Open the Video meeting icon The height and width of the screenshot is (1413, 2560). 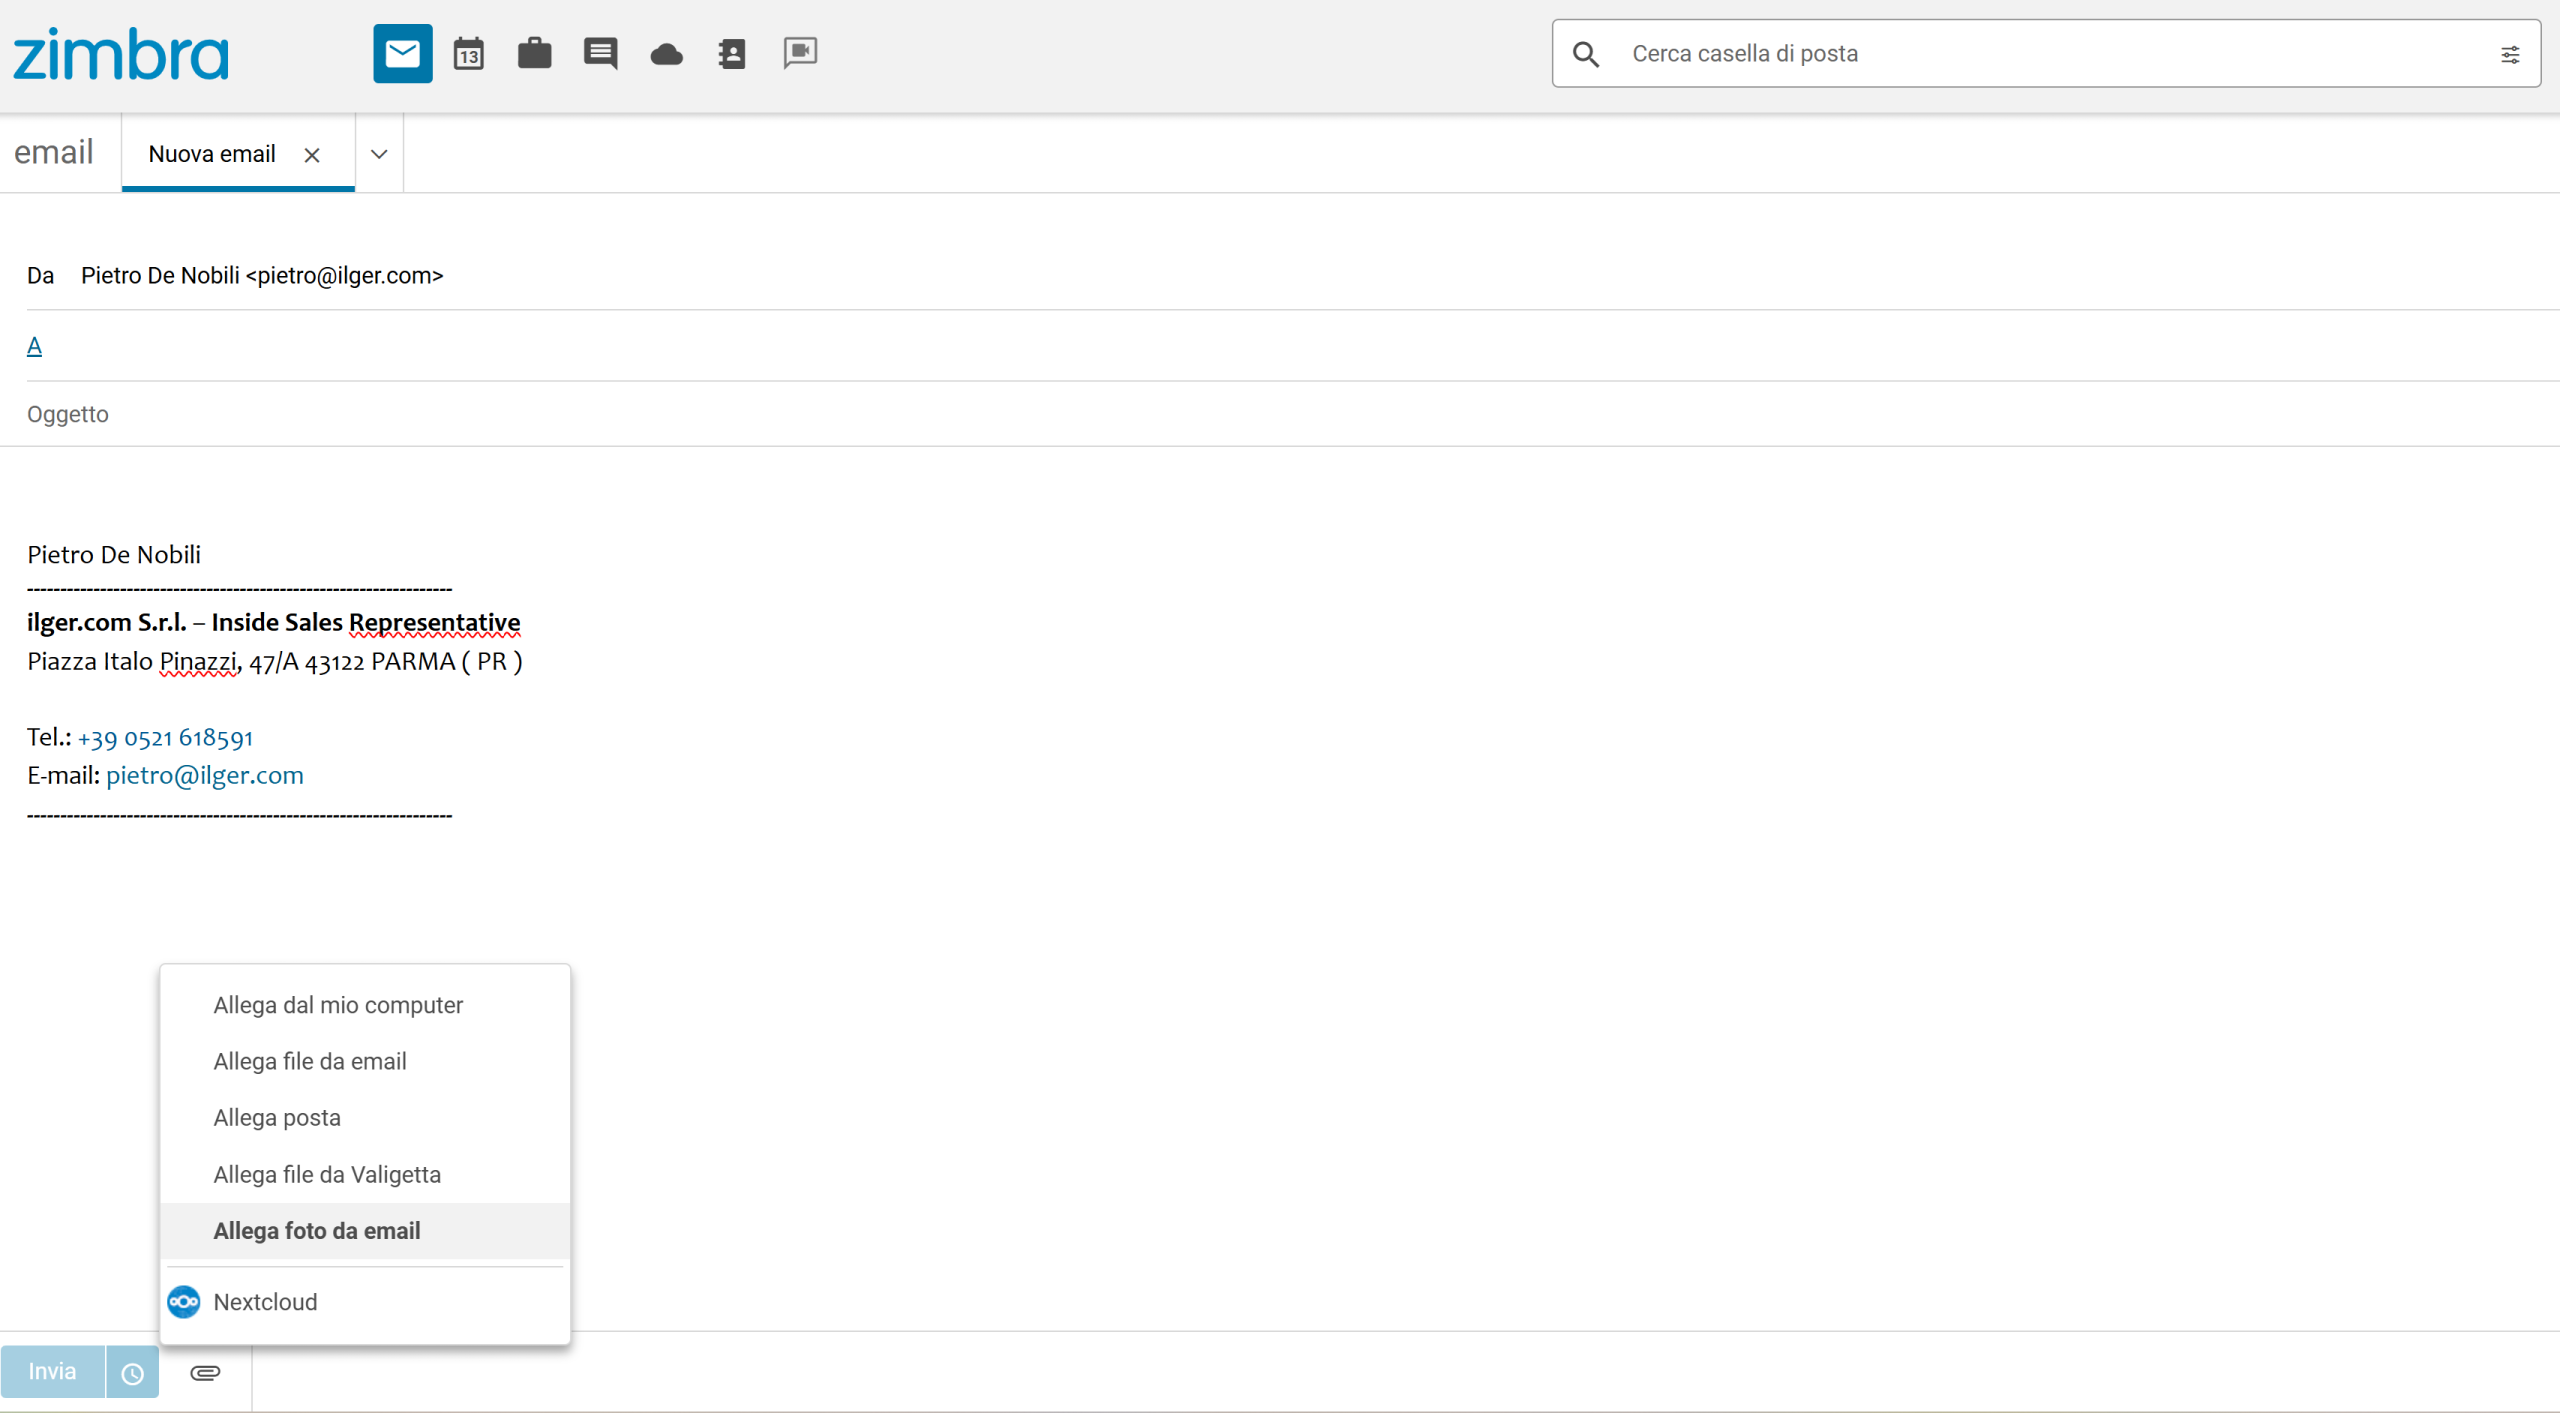pyautogui.click(x=800, y=52)
